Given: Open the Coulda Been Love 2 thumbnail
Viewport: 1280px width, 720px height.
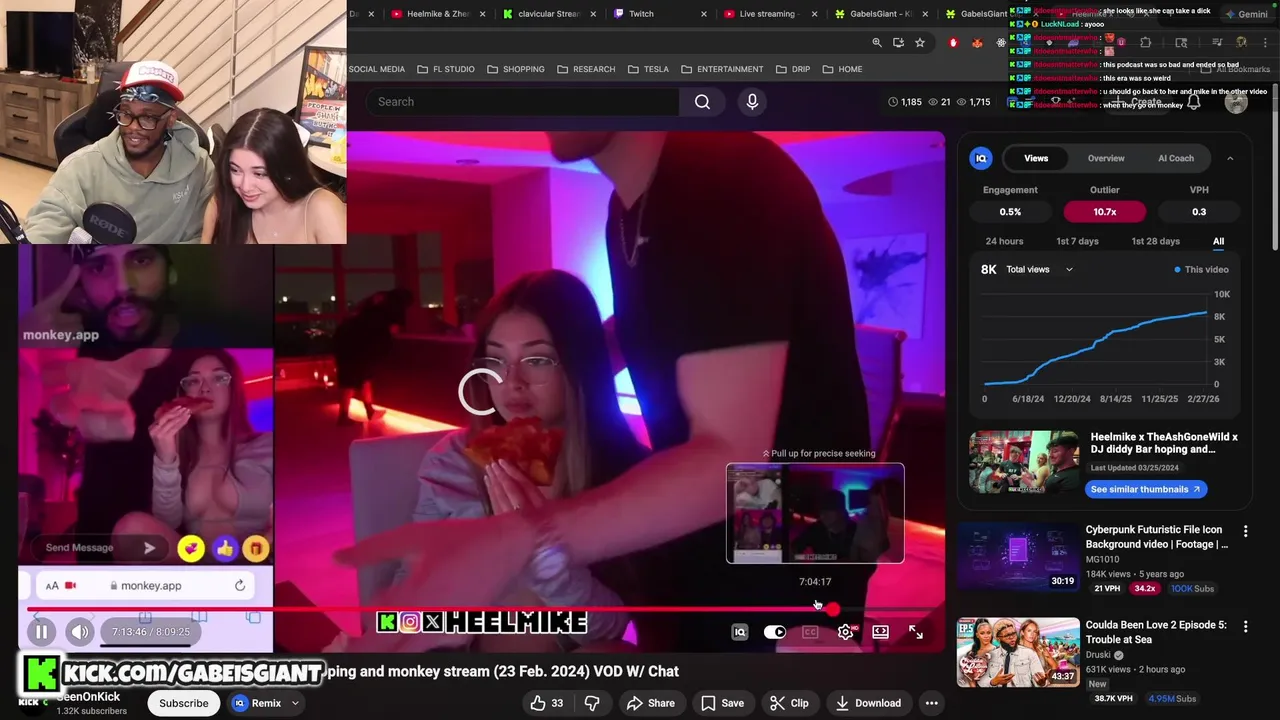Looking at the screenshot, I should point(1018,652).
